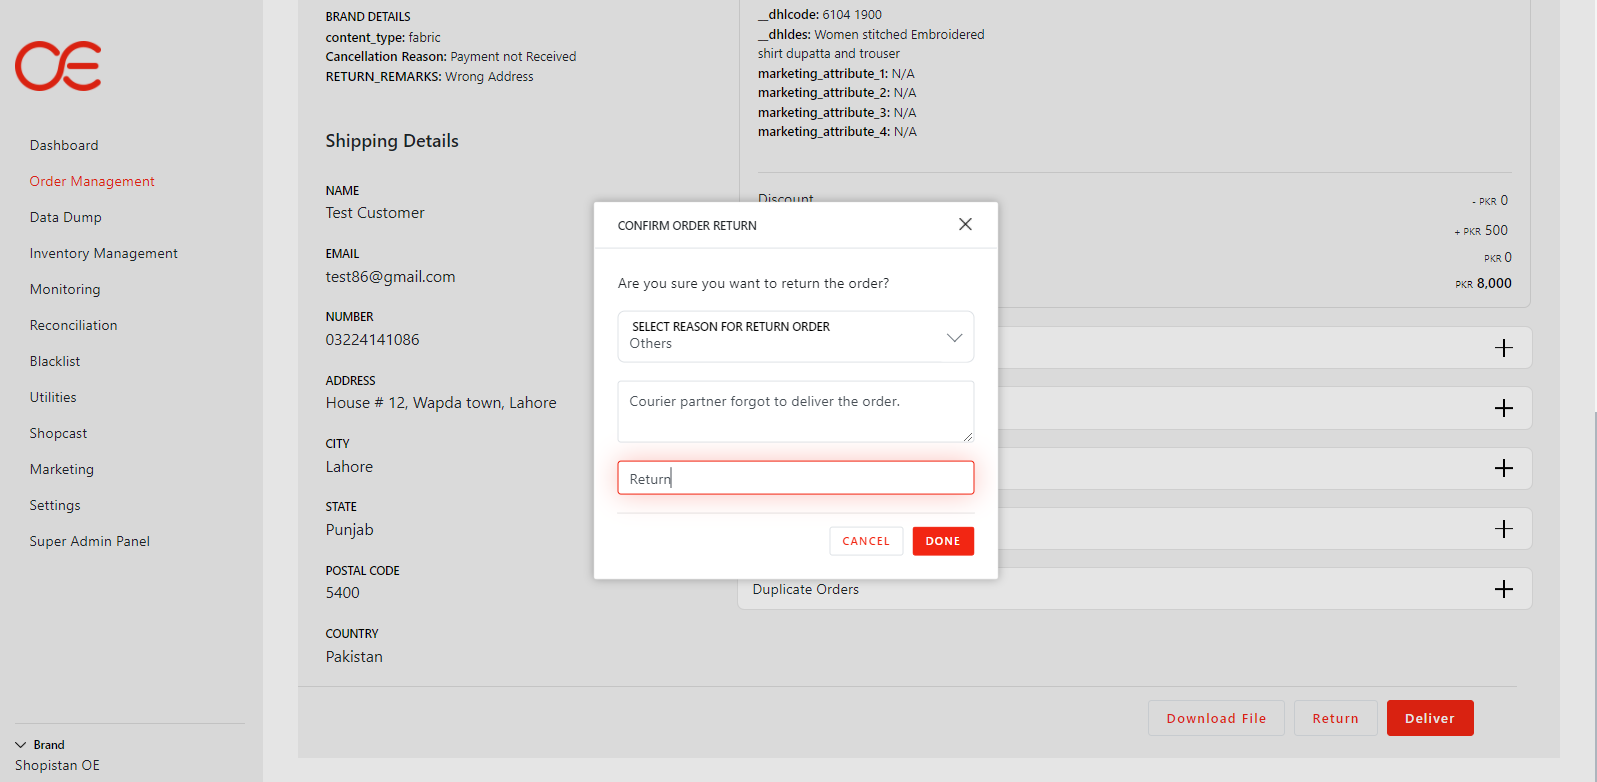The image size is (1597, 782).
Task: Expand the Duplicate Orders section
Action: (x=1503, y=589)
